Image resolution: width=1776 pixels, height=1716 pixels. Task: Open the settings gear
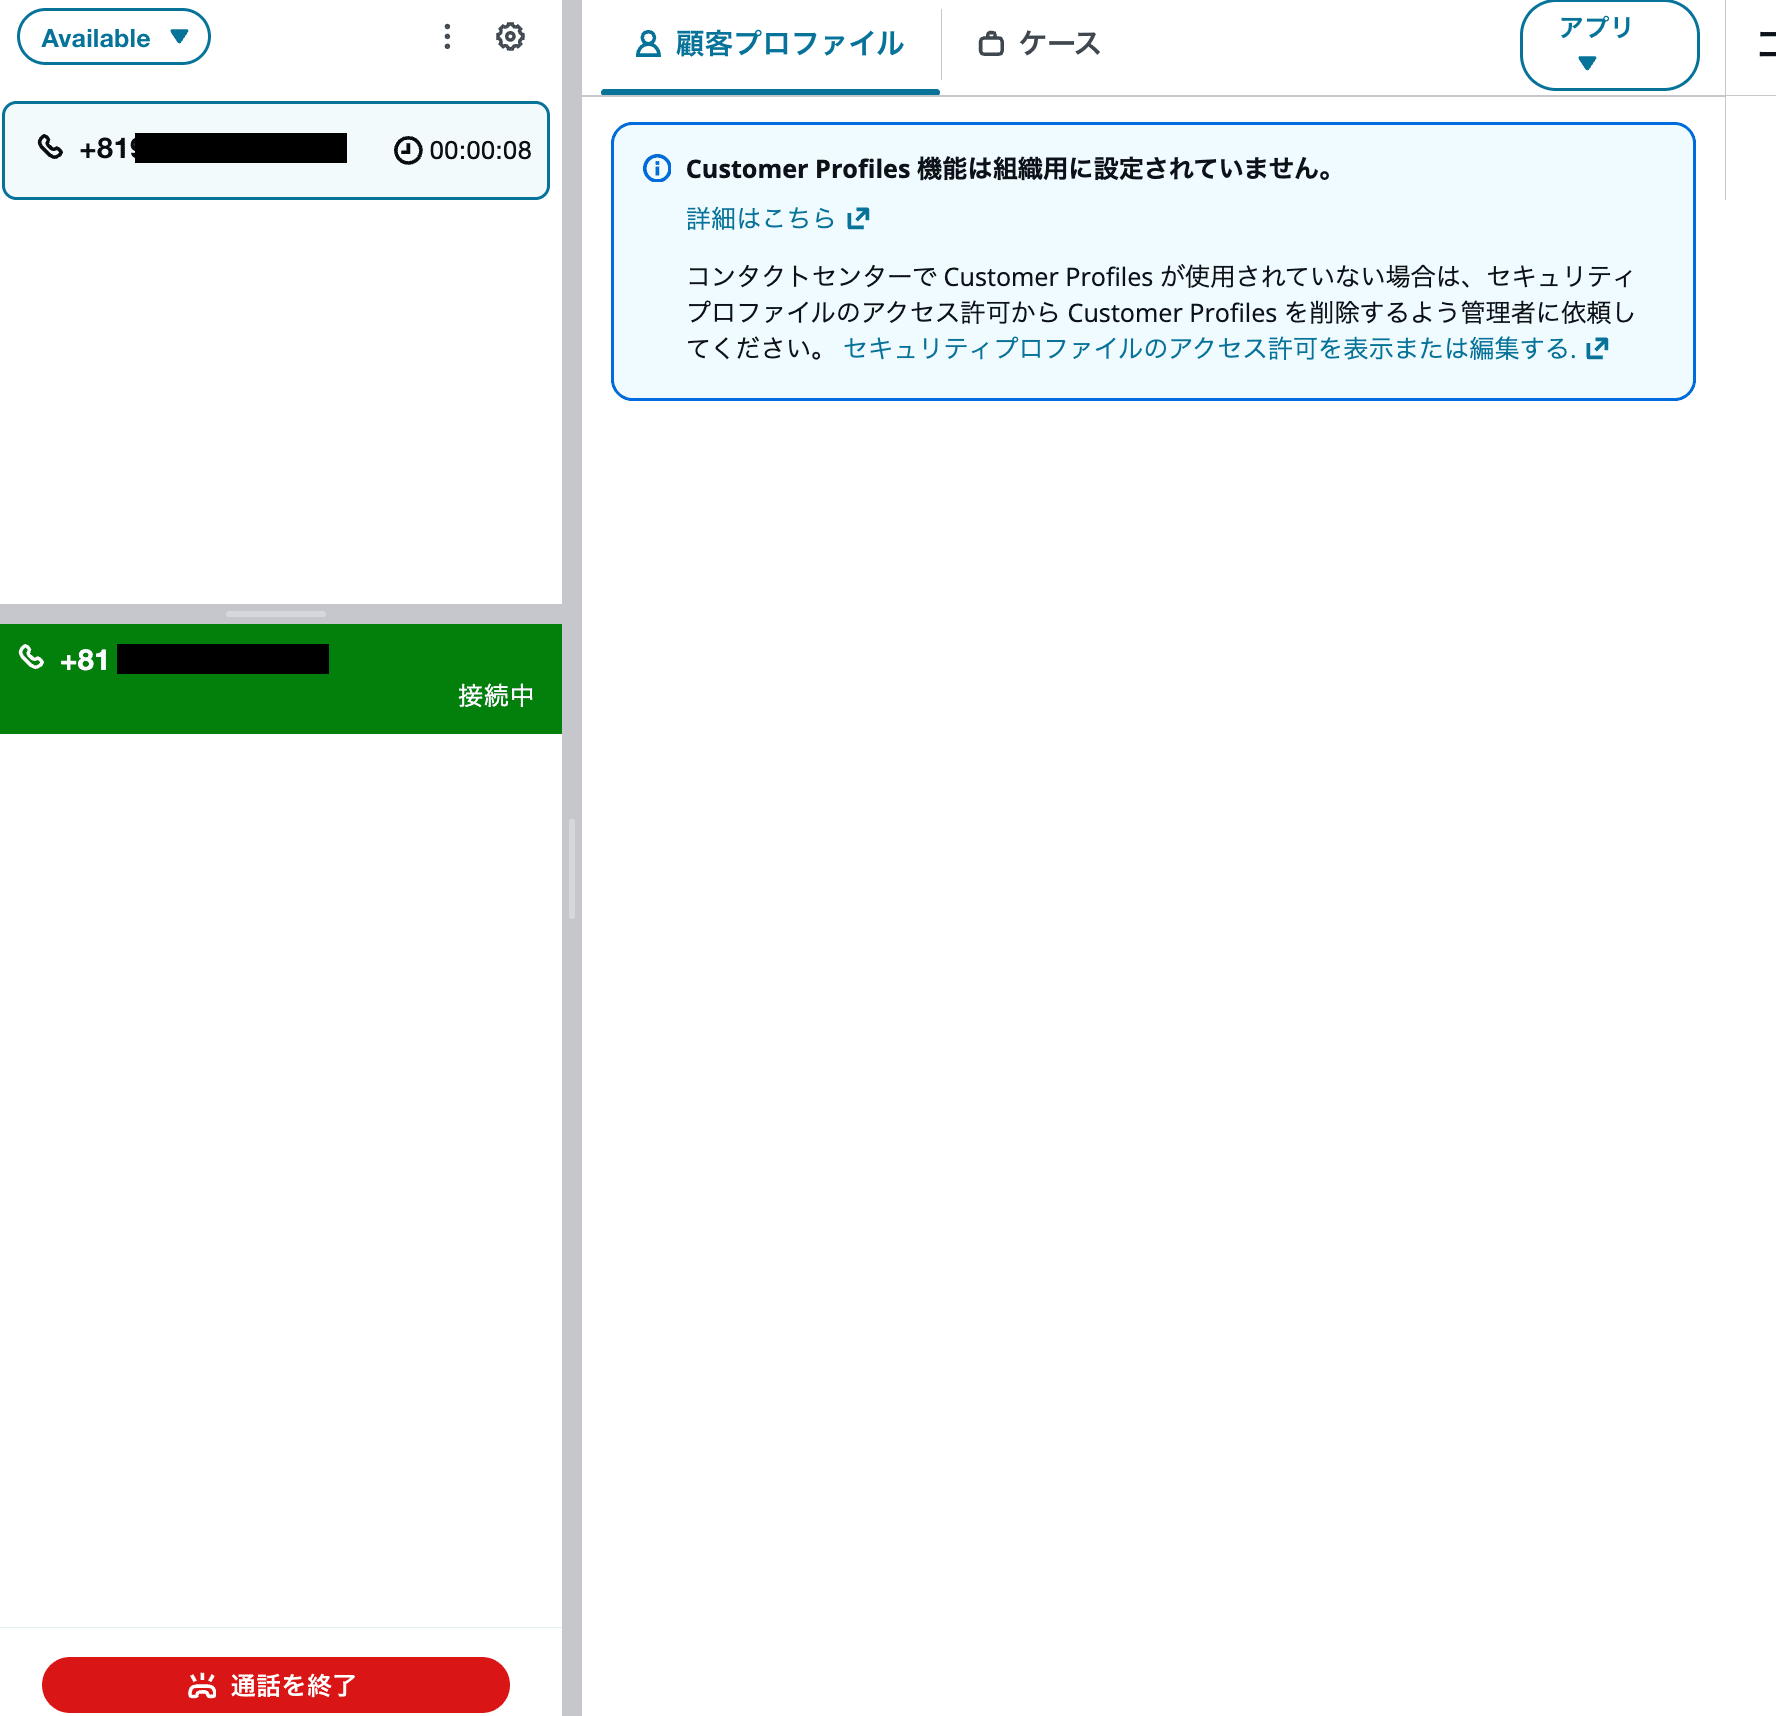click(x=510, y=36)
